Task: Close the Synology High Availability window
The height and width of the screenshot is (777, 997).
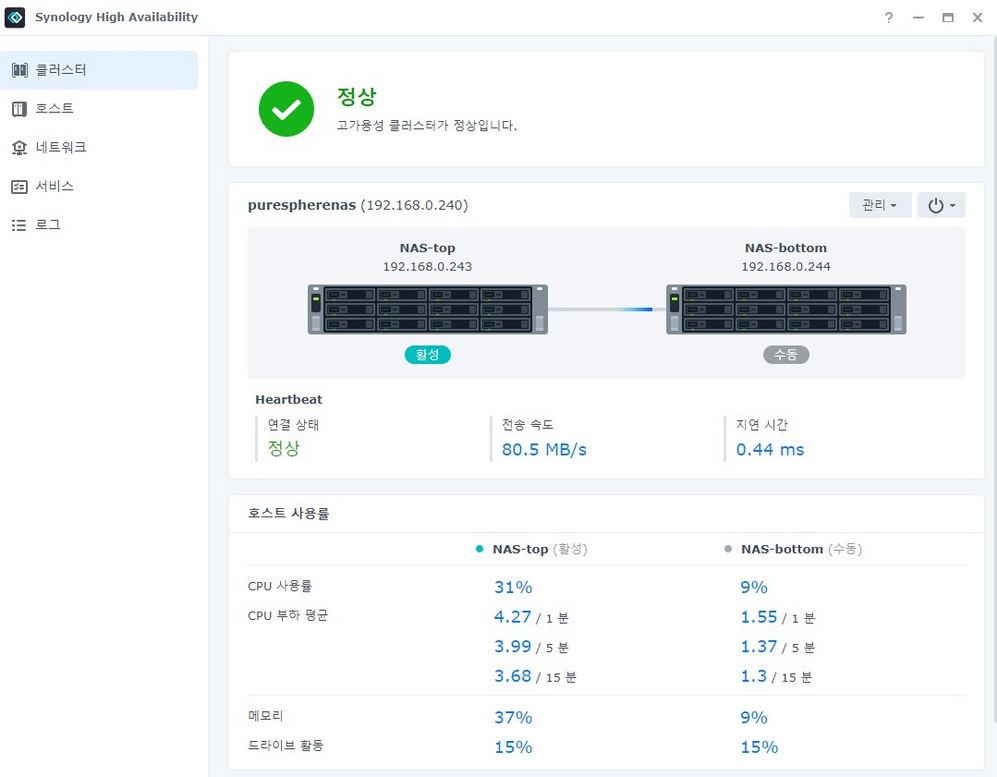Action: pyautogui.click(x=977, y=18)
